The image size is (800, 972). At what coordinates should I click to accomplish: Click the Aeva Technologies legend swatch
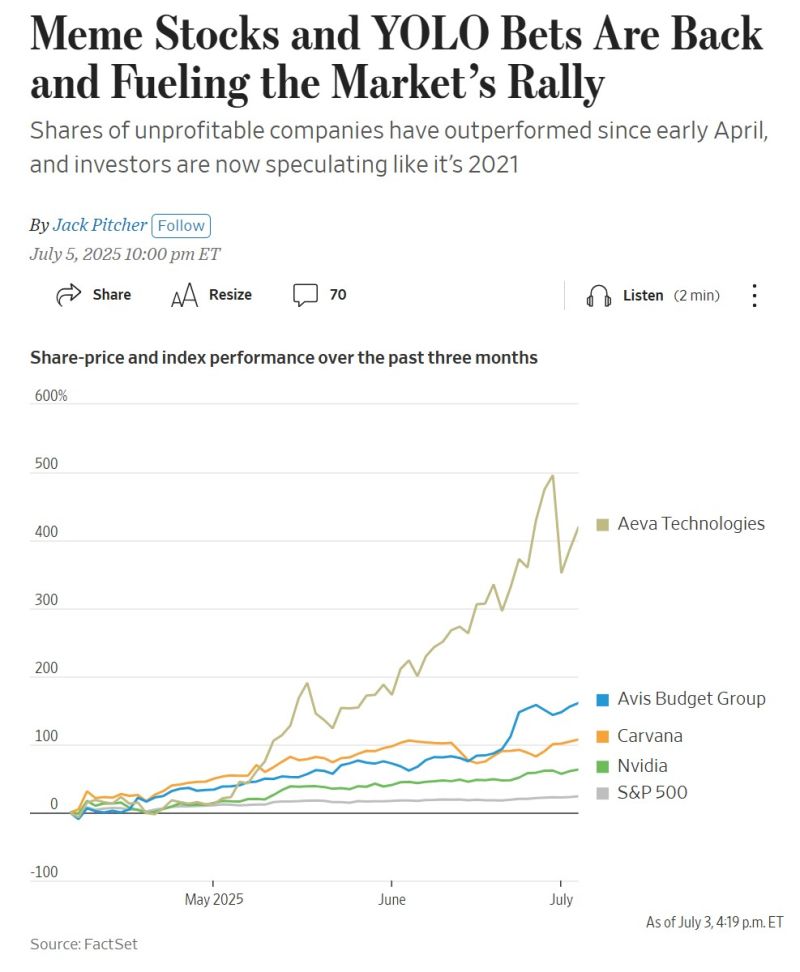(x=603, y=524)
